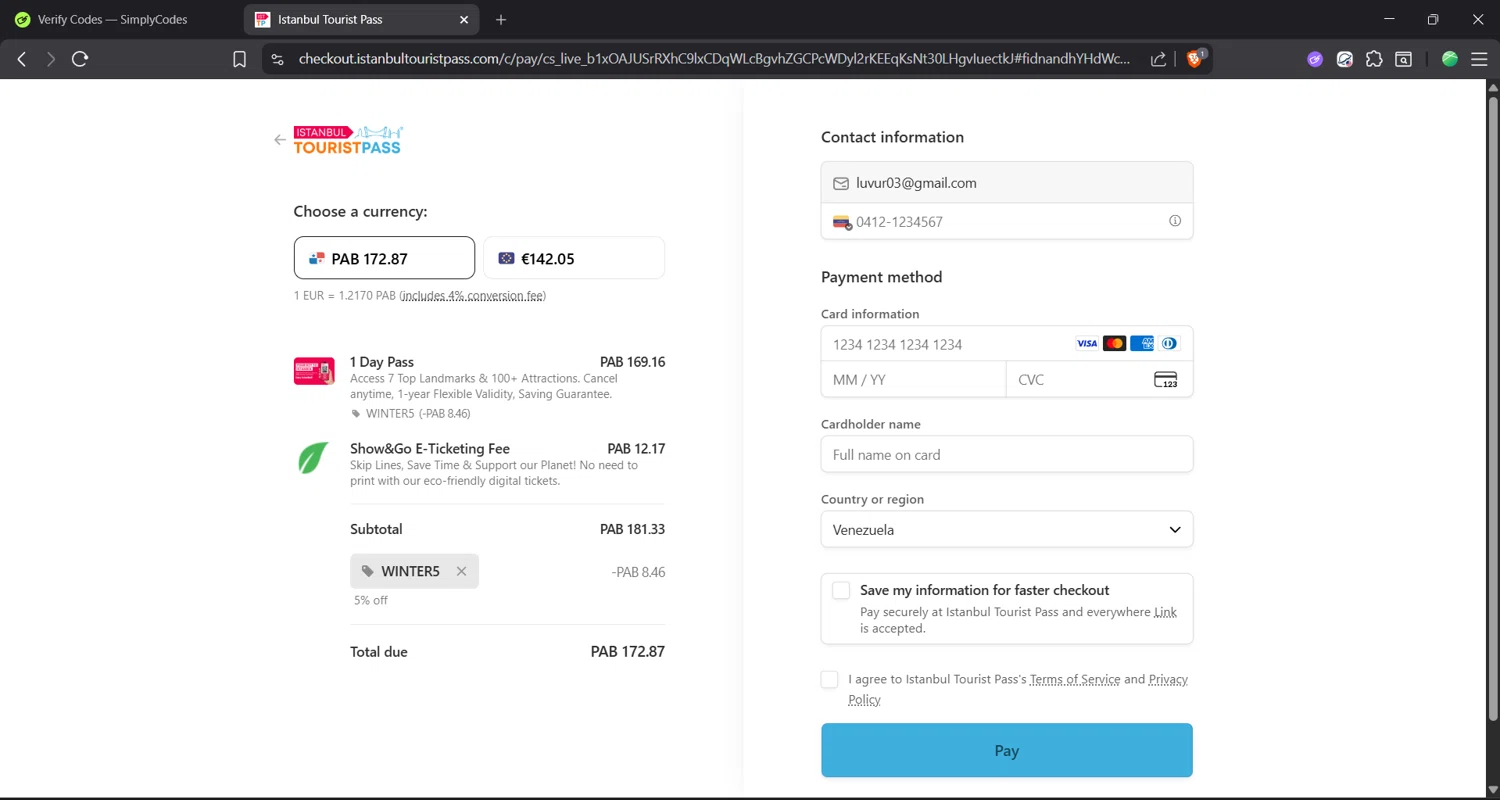Remove the WINTER5 coupon with the X
Screen dimensions: 1500x800
[461, 571]
